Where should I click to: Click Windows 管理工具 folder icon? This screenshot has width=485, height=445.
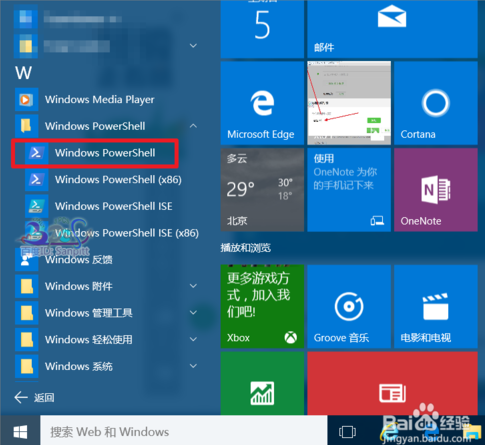pos(26,313)
